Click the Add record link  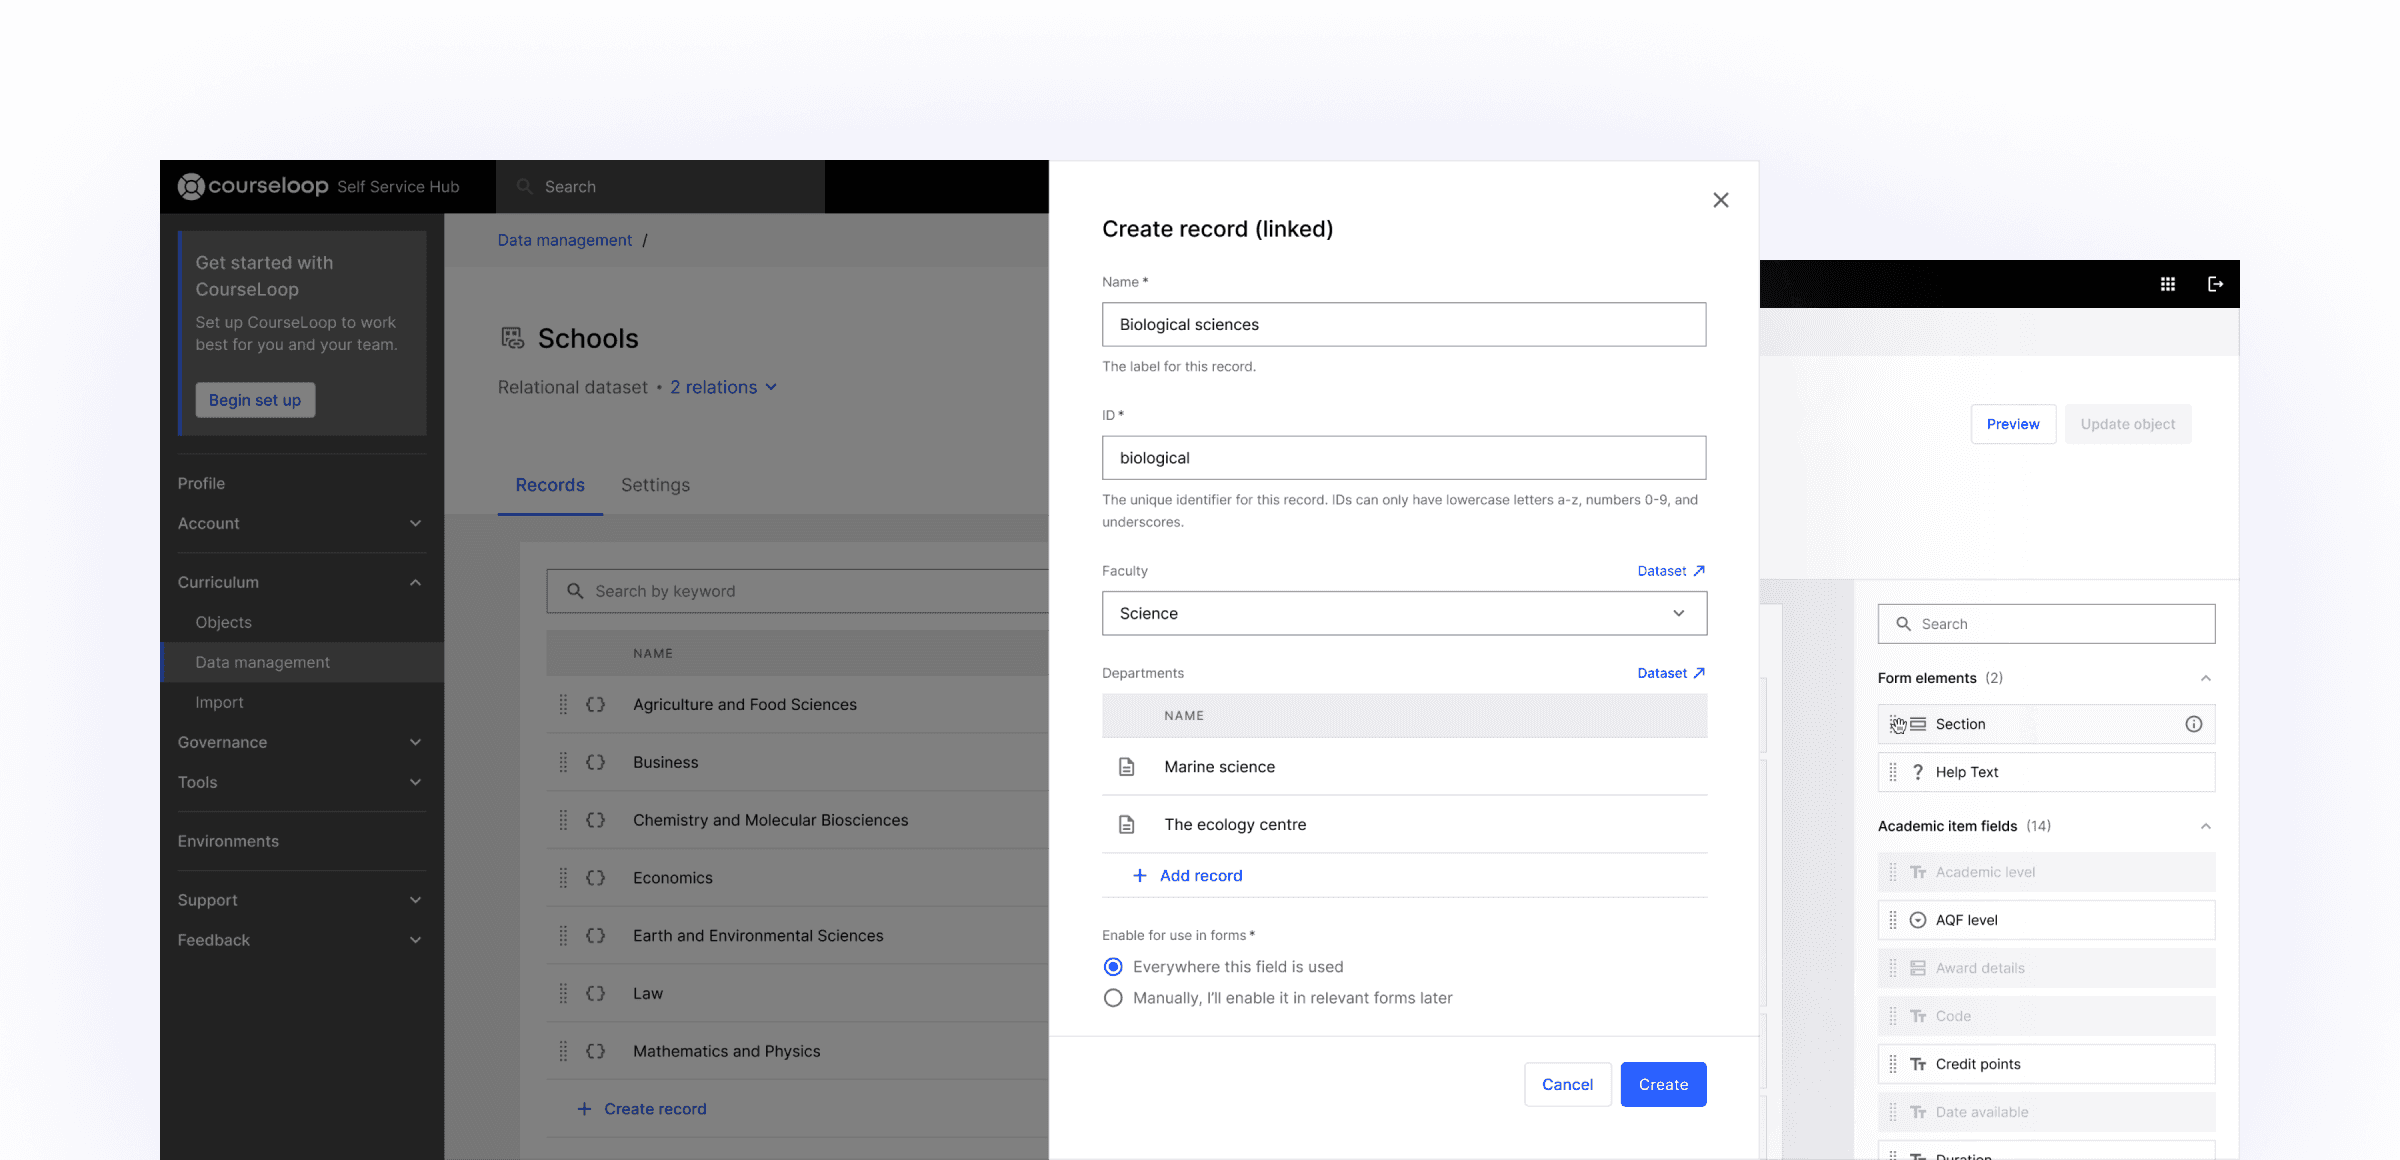(x=1200, y=875)
